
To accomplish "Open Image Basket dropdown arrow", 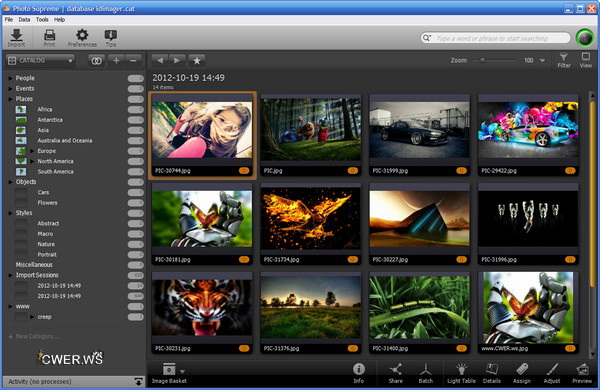I will pos(183,371).
